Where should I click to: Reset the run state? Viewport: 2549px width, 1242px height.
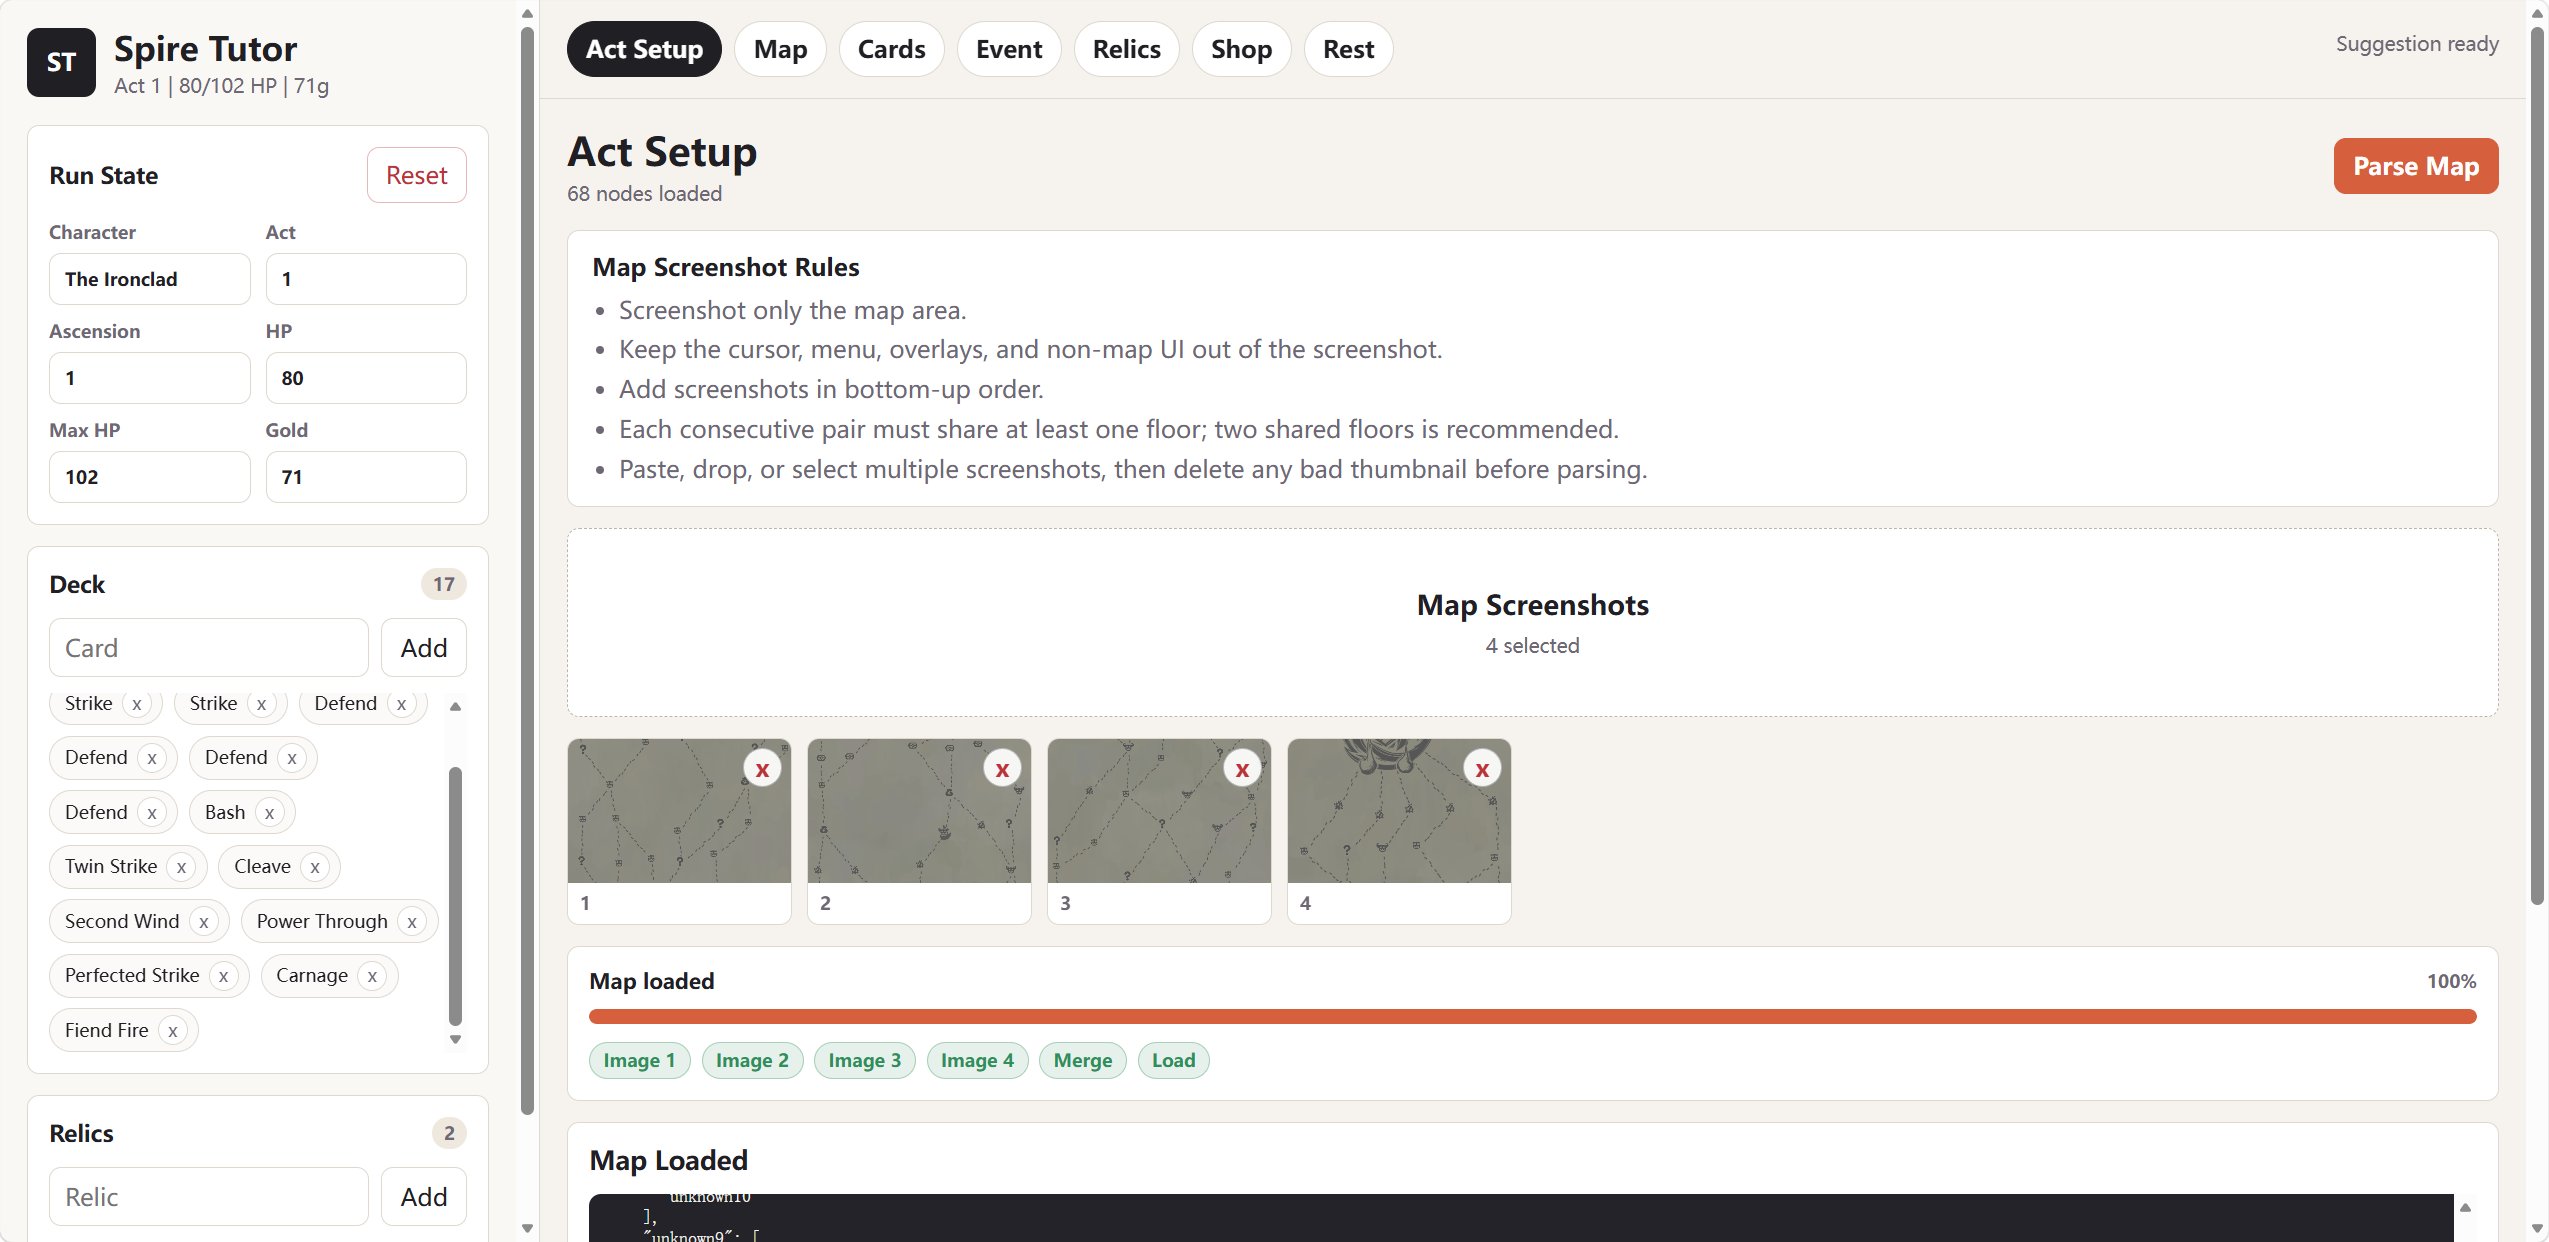tap(416, 175)
